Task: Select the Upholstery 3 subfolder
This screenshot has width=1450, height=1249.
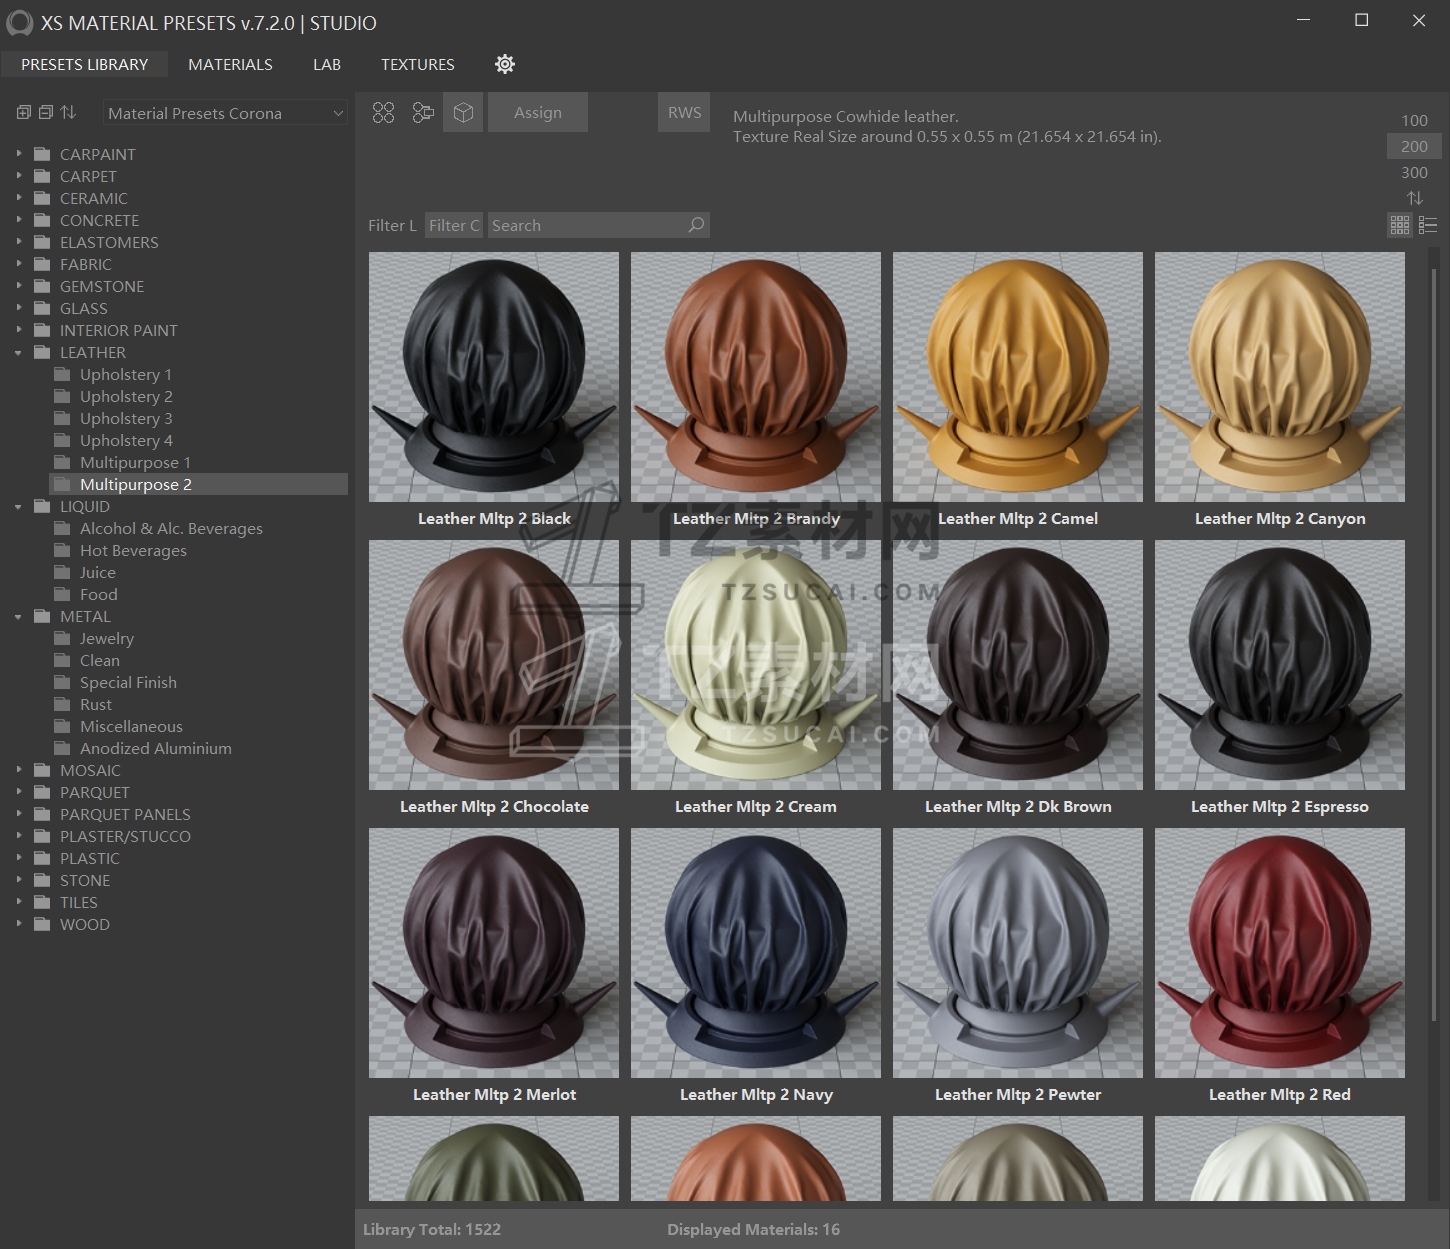Action: tap(126, 418)
